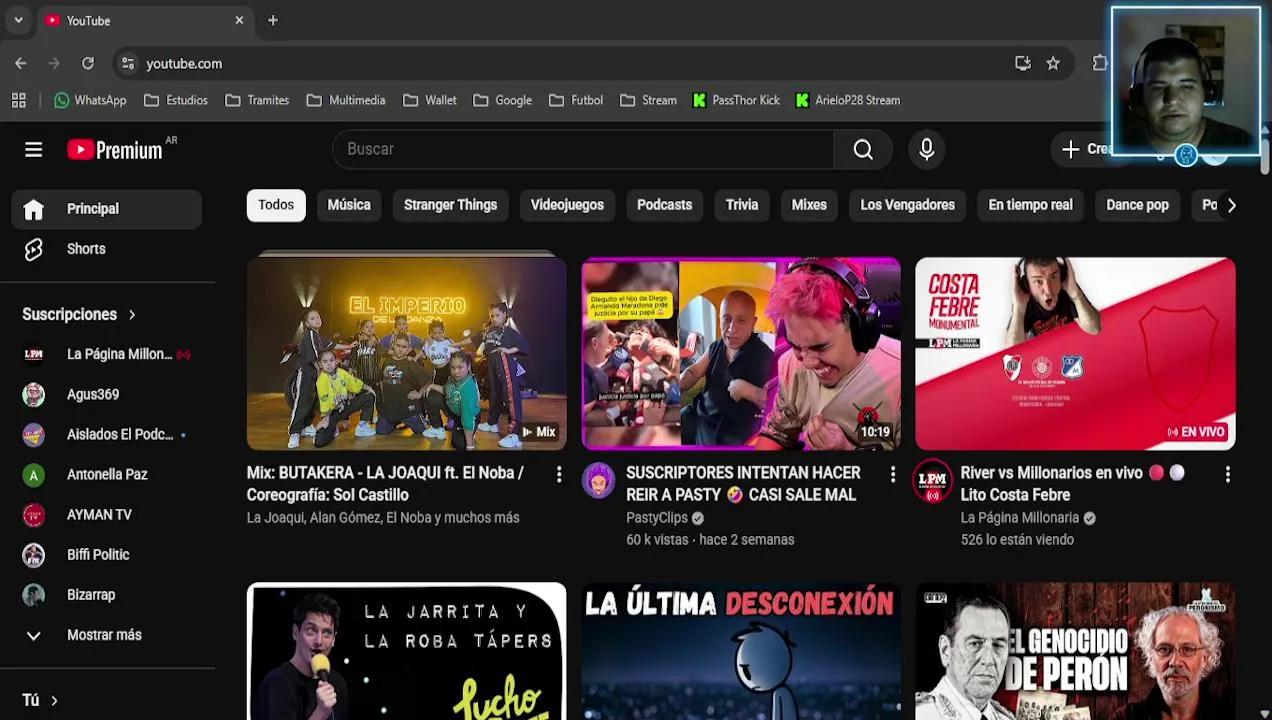Select the Videojuegos filter chip
Viewport: 1272px width, 720px height.
tap(567, 205)
